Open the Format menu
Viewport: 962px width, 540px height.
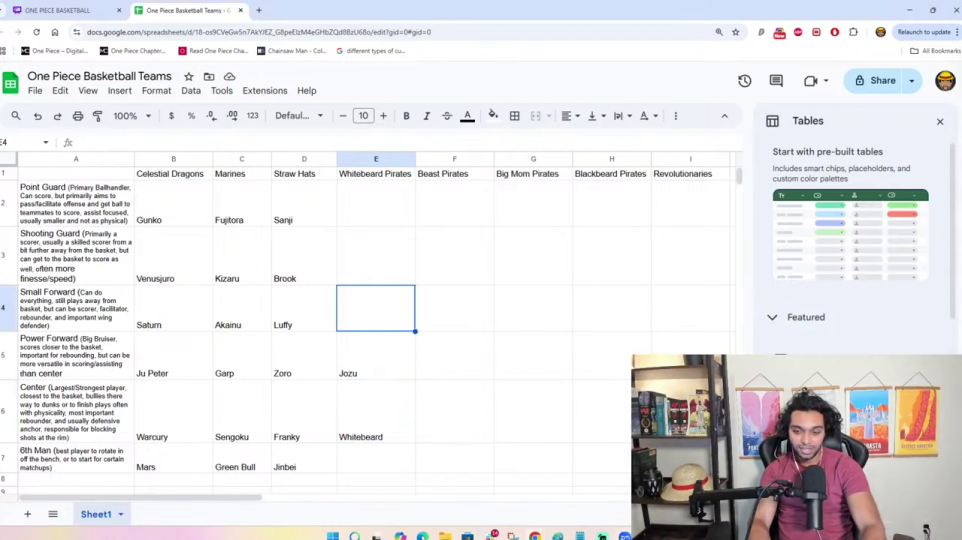pyautogui.click(x=156, y=91)
